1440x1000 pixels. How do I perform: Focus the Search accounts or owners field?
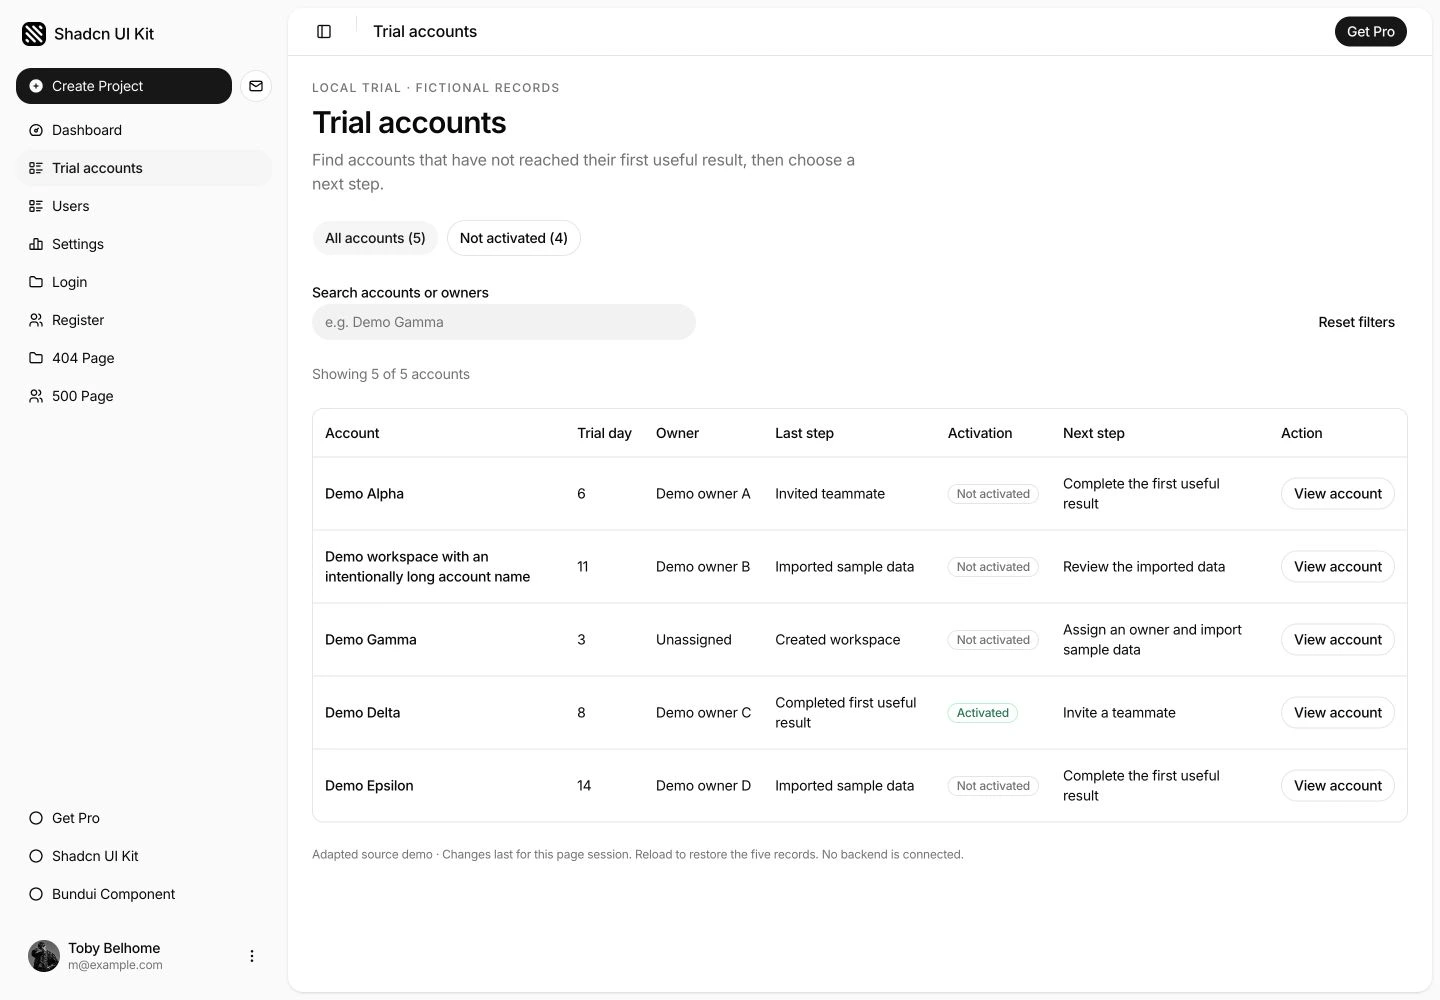(x=504, y=322)
